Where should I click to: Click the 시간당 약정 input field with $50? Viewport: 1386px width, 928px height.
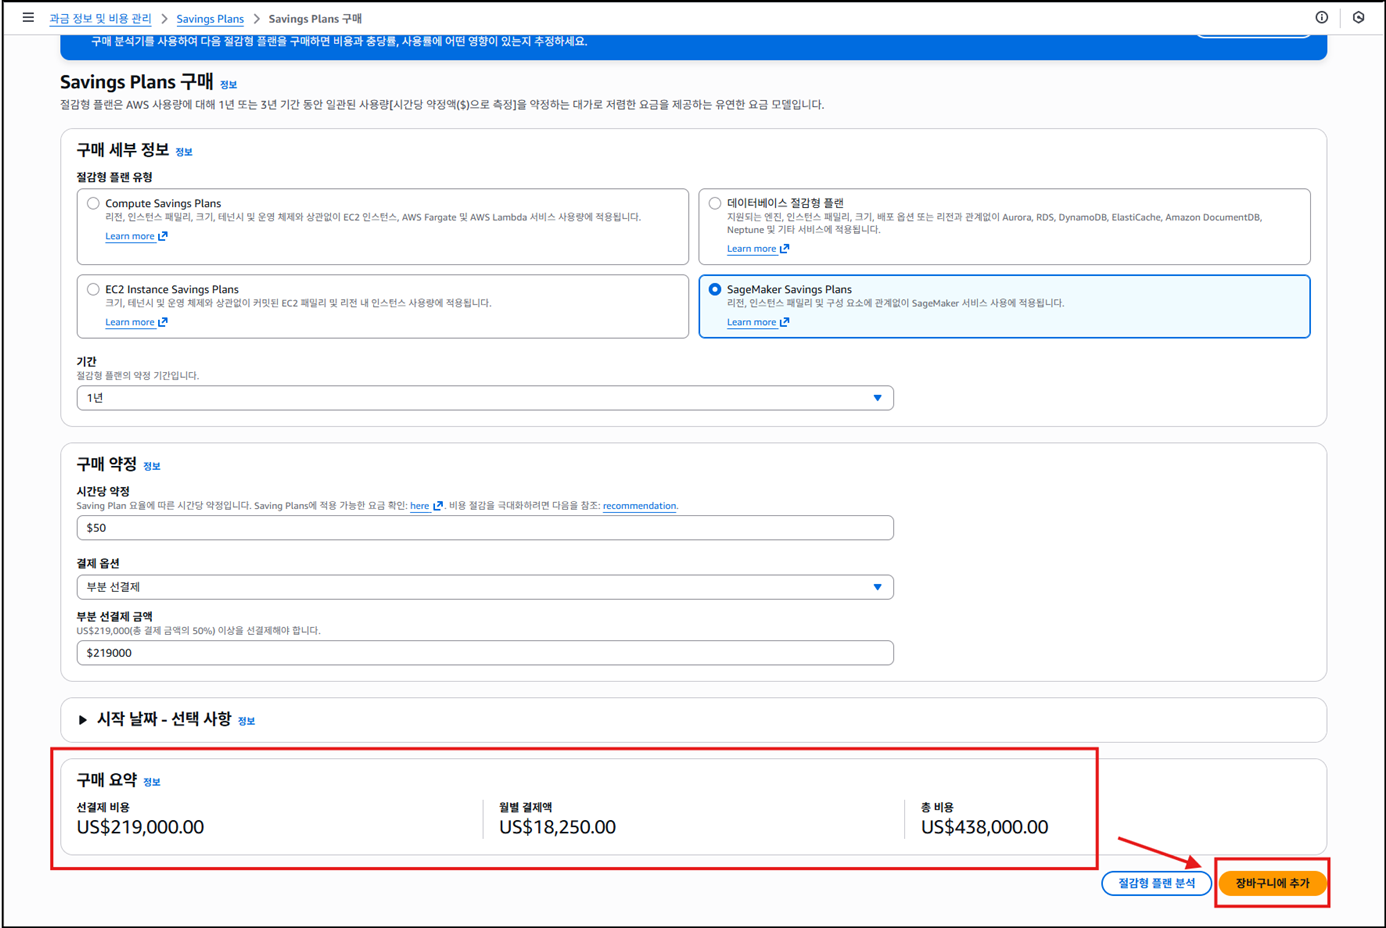click(484, 528)
